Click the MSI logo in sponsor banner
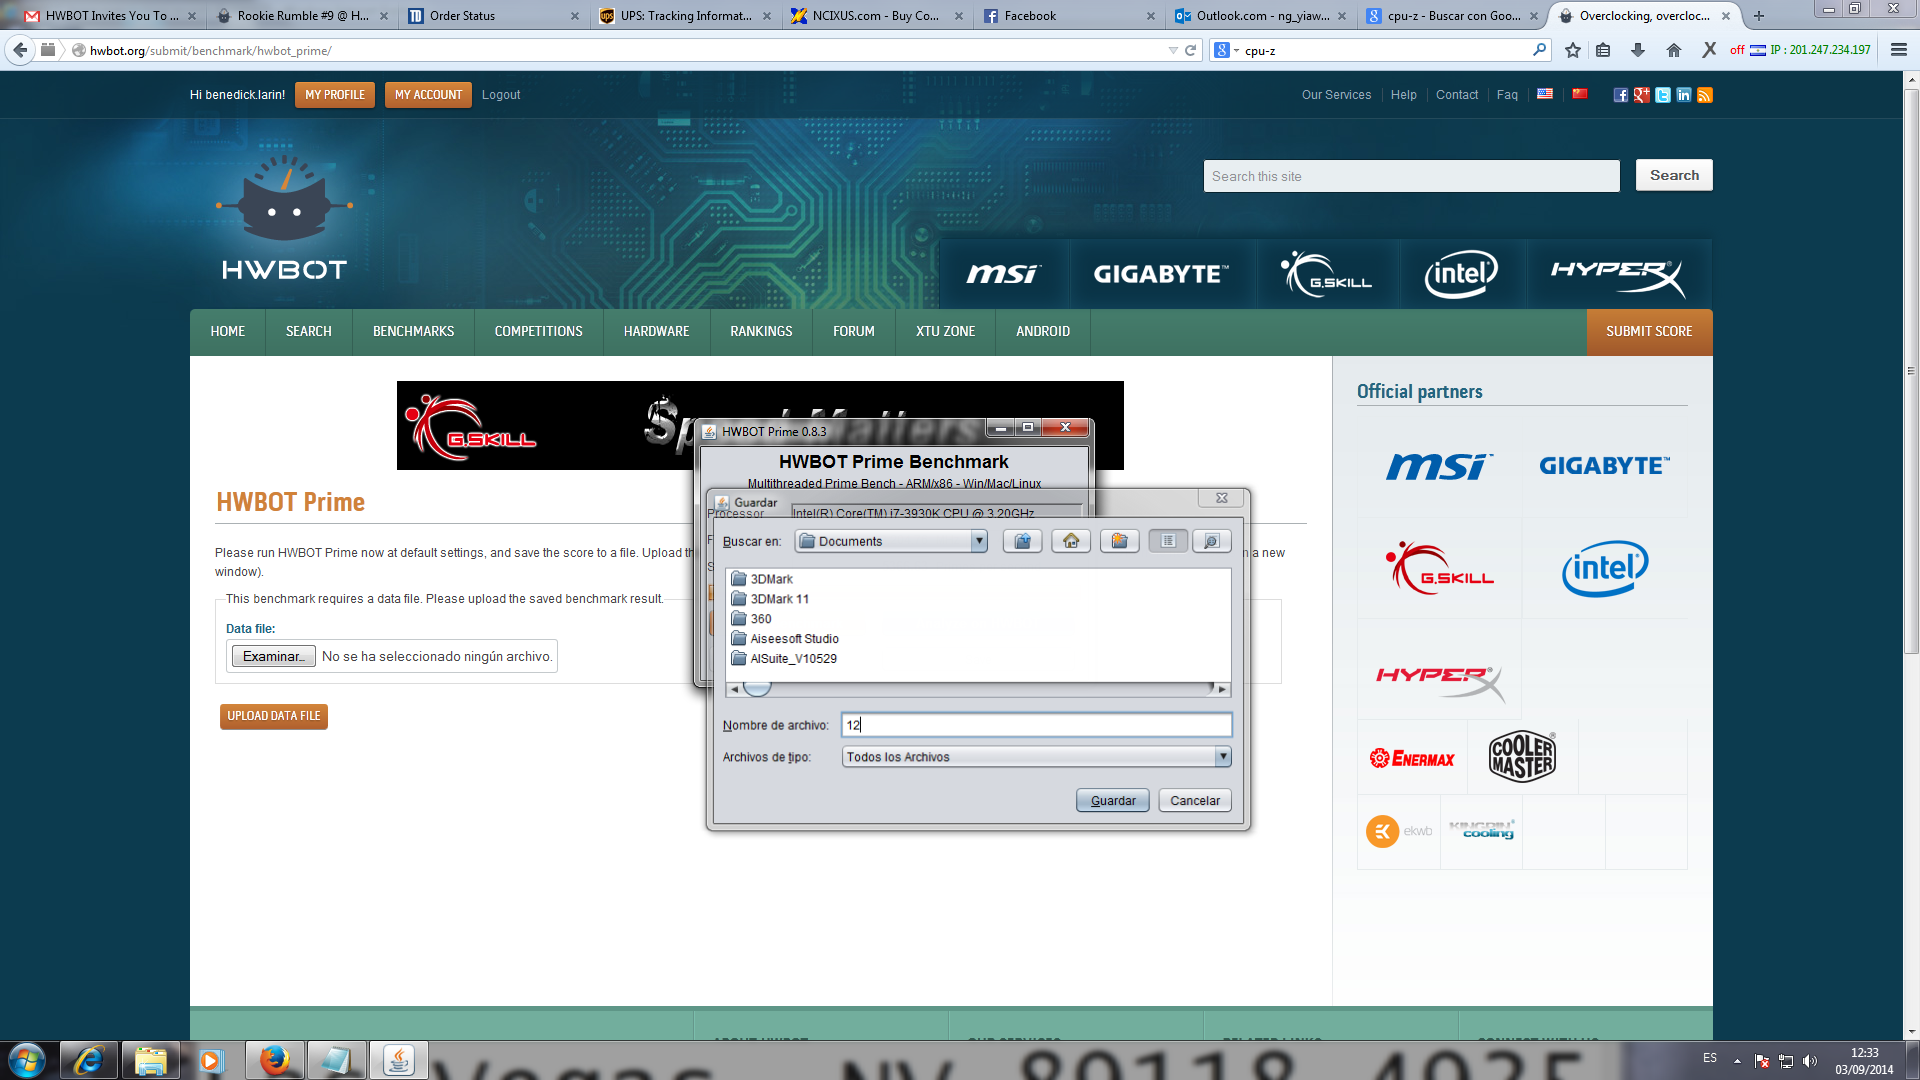The width and height of the screenshot is (1920, 1080). [x=1003, y=273]
